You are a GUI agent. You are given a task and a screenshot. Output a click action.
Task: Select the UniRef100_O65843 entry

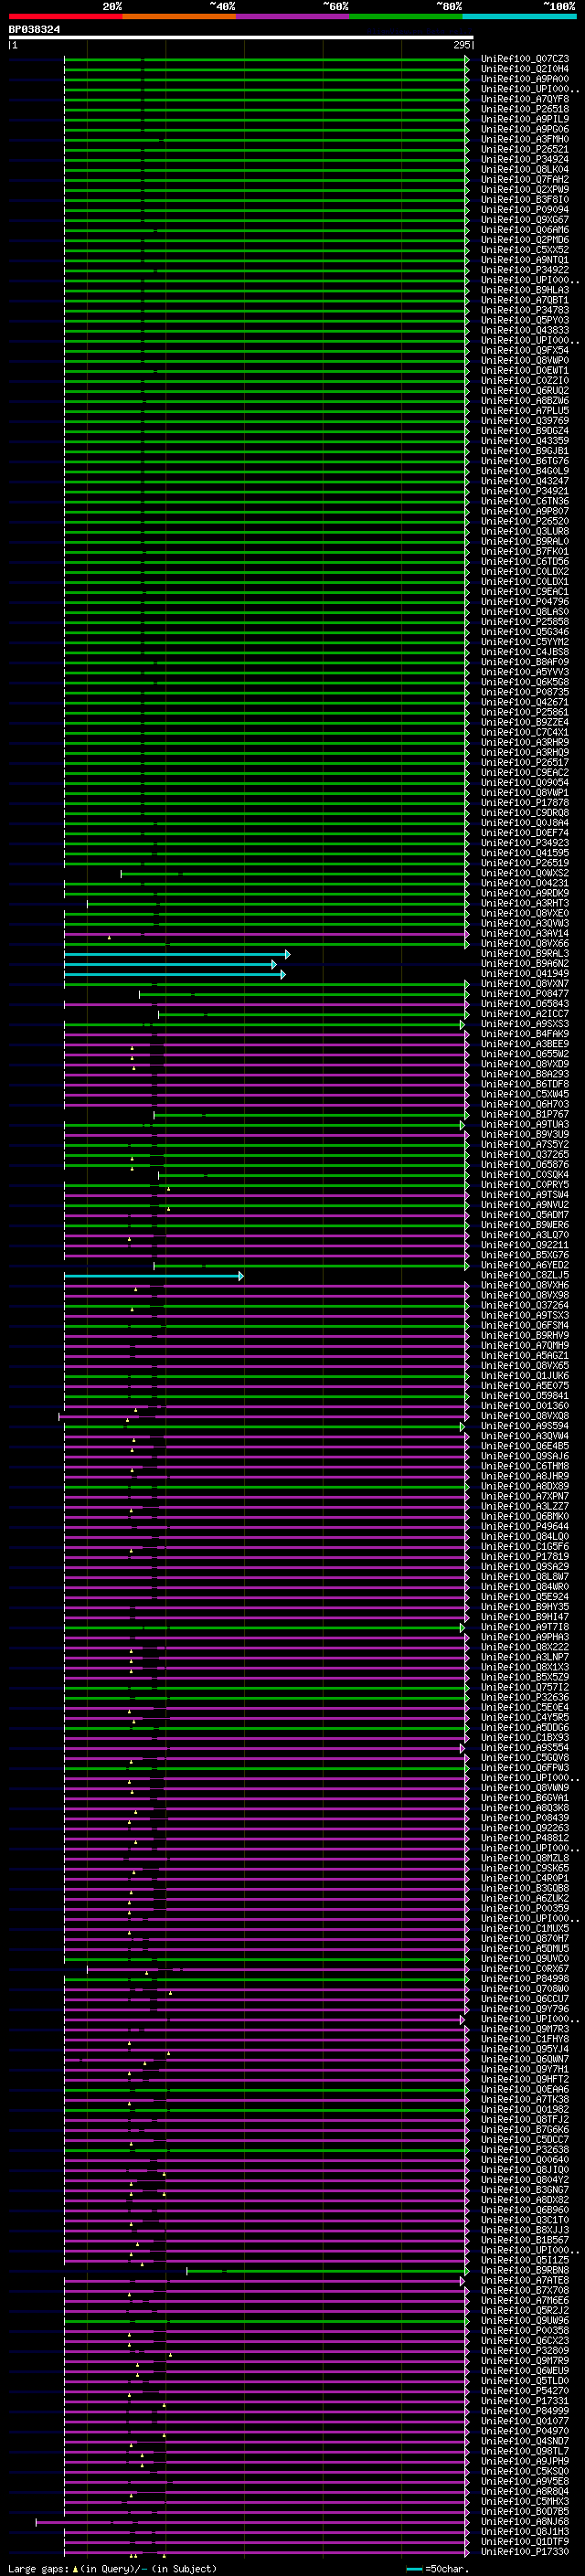click(x=525, y=1004)
